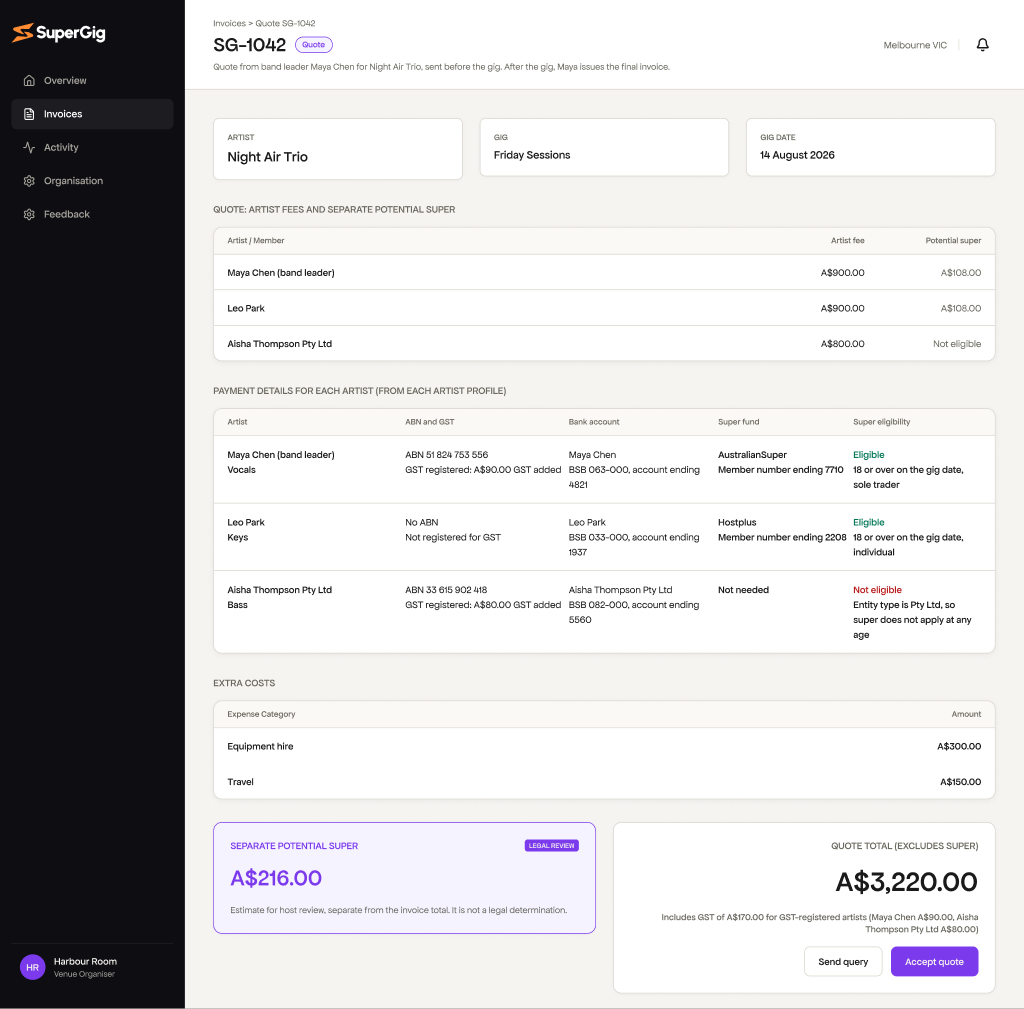Click the A$216.00 potential super amount
This screenshot has width=1024, height=1009.
276,878
